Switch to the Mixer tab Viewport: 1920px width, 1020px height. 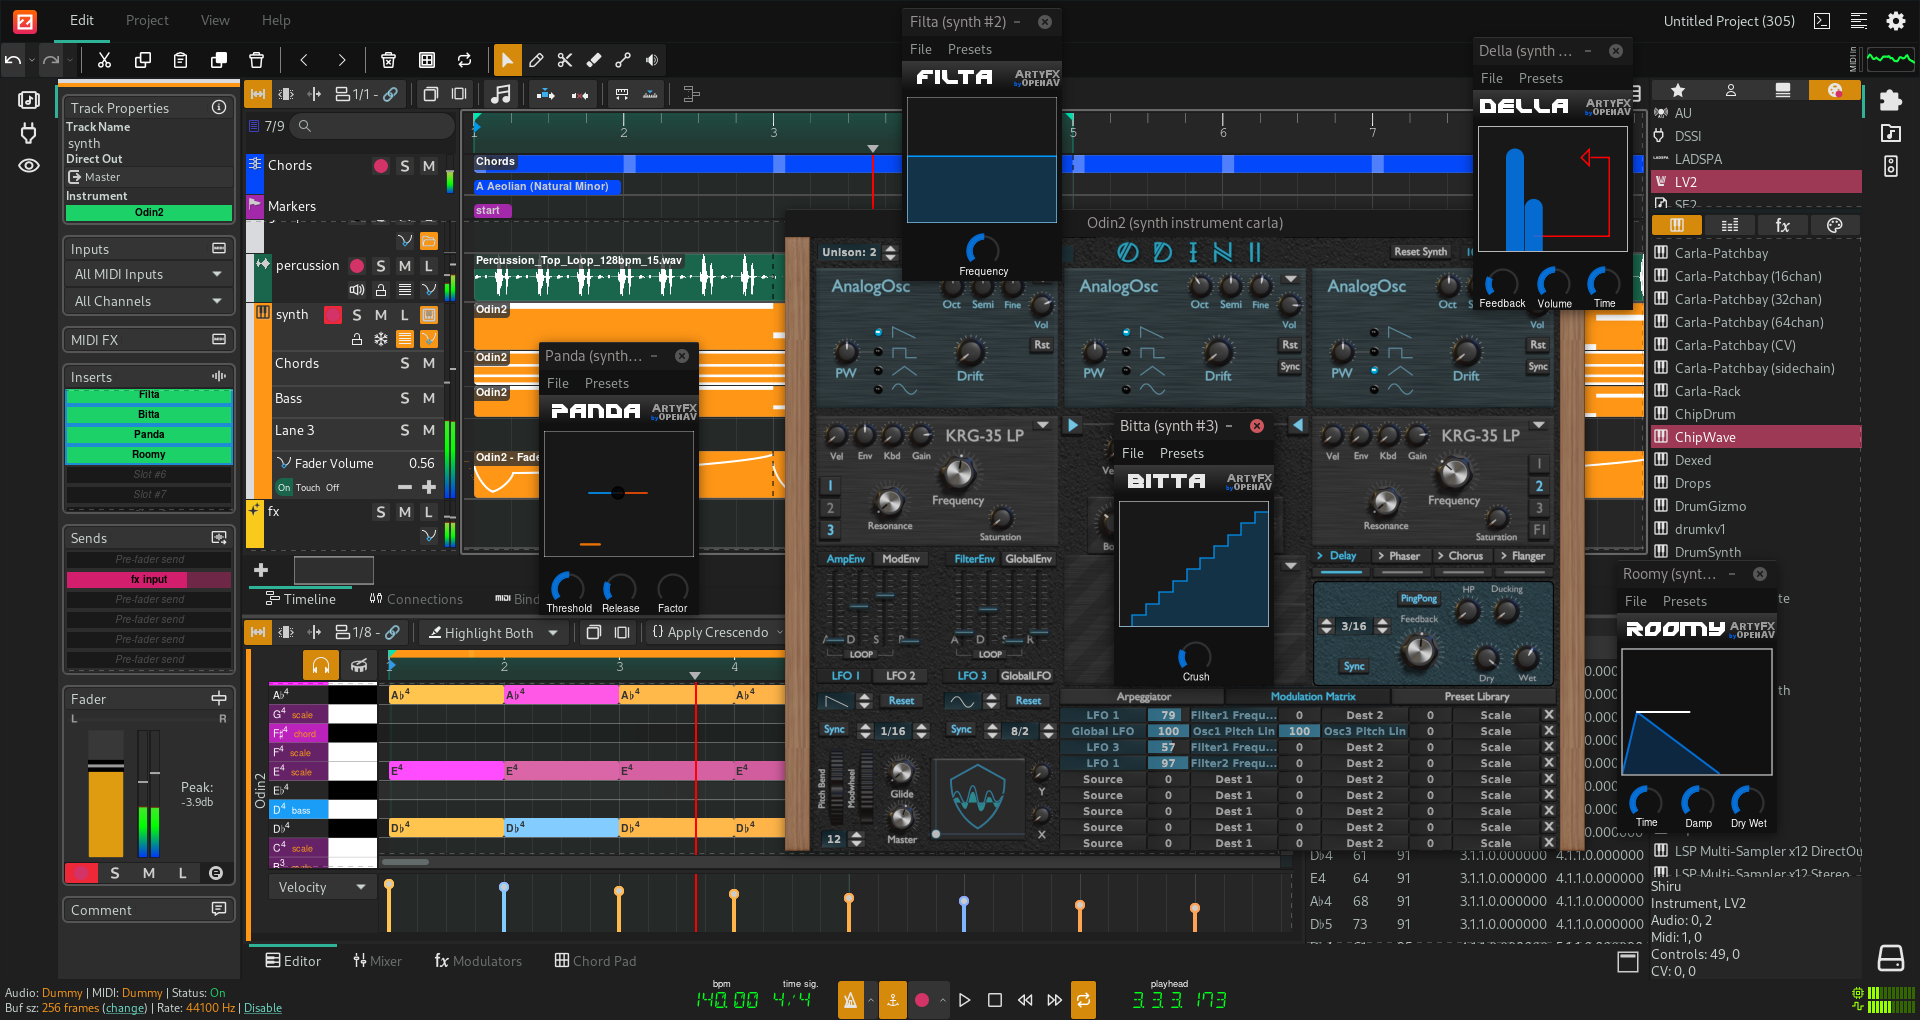[x=377, y=961]
